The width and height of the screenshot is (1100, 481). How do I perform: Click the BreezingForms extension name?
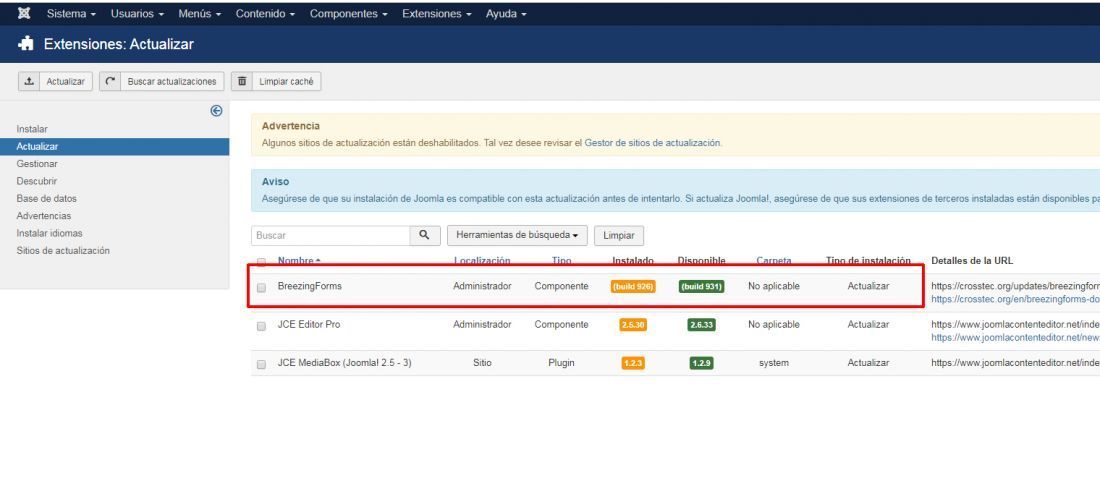(x=309, y=286)
